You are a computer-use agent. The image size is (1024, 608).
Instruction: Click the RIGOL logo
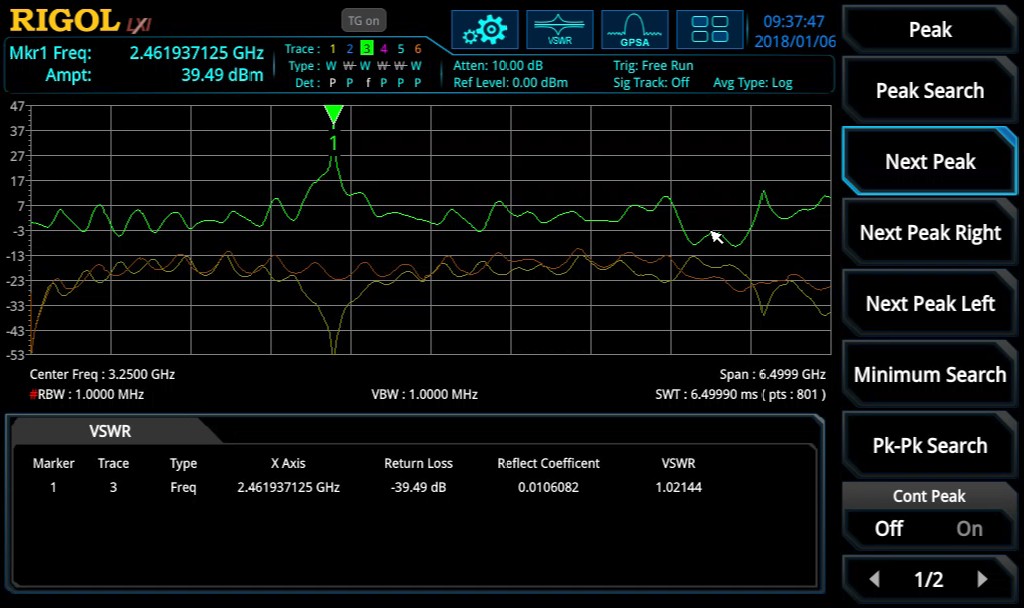(60, 18)
